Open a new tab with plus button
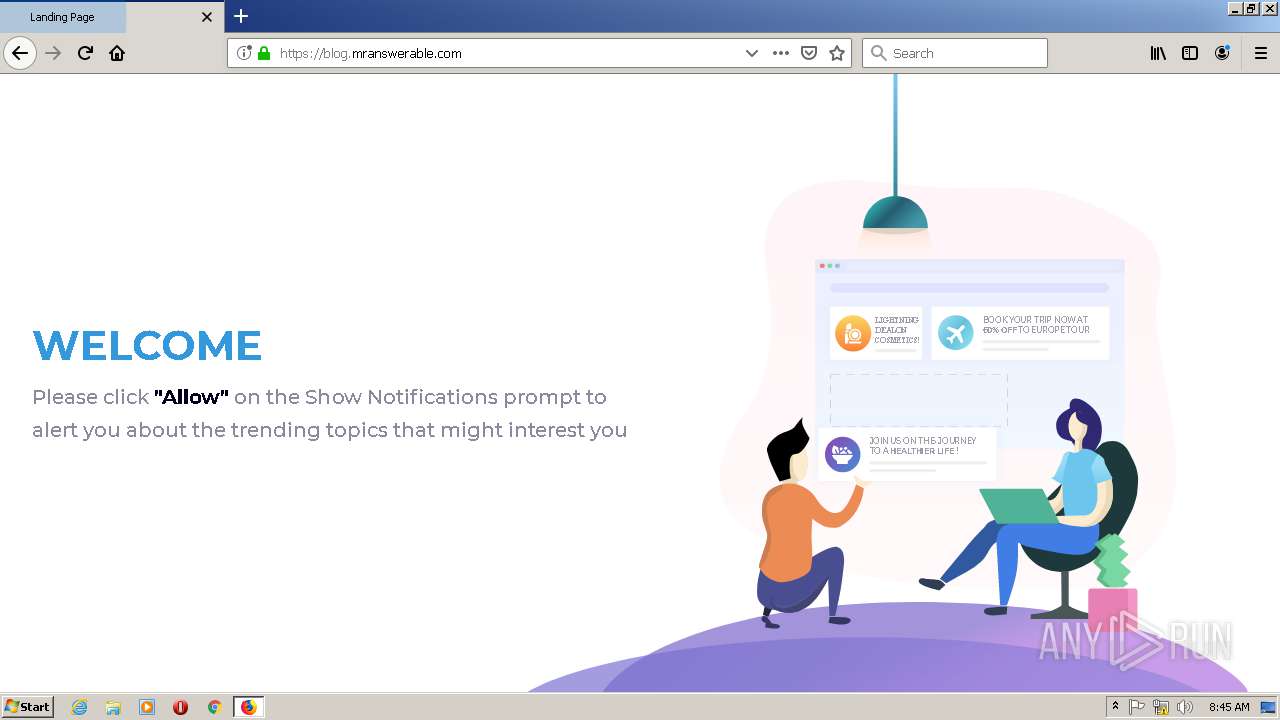The image size is (1280, 720). (241, 16)
